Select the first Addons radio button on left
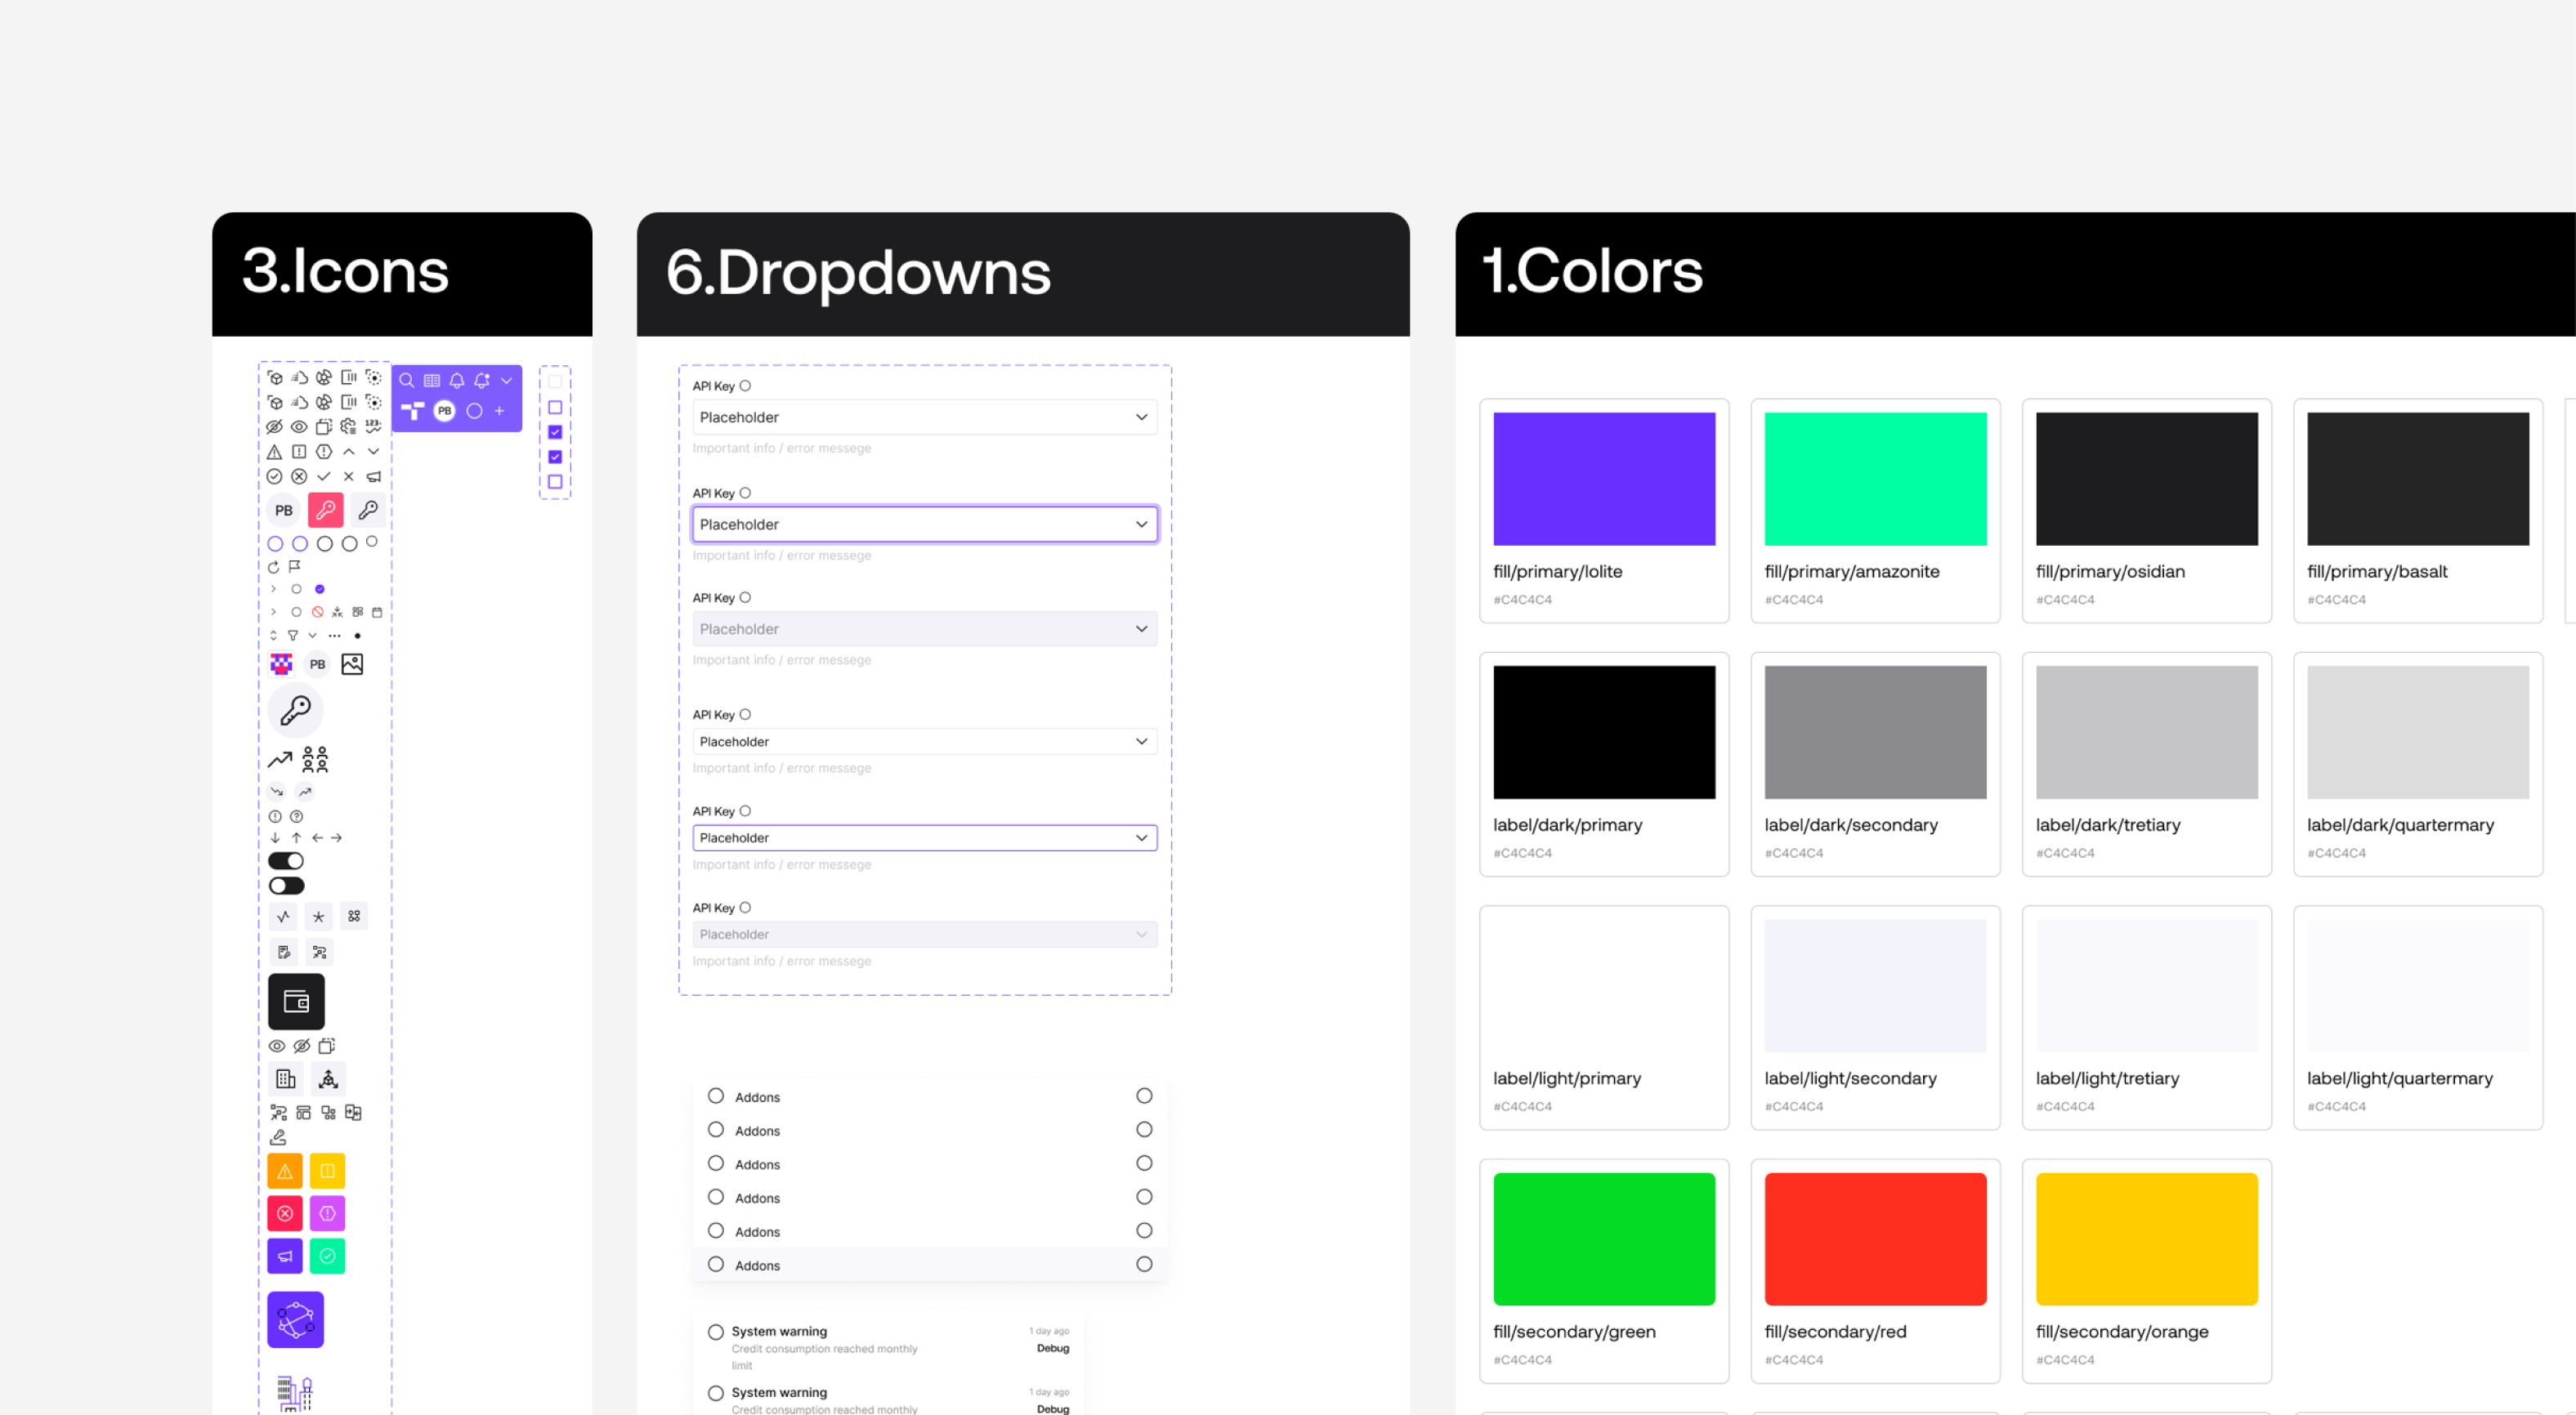Viewport: 2576px width, 1415px height. [716, 1096]
